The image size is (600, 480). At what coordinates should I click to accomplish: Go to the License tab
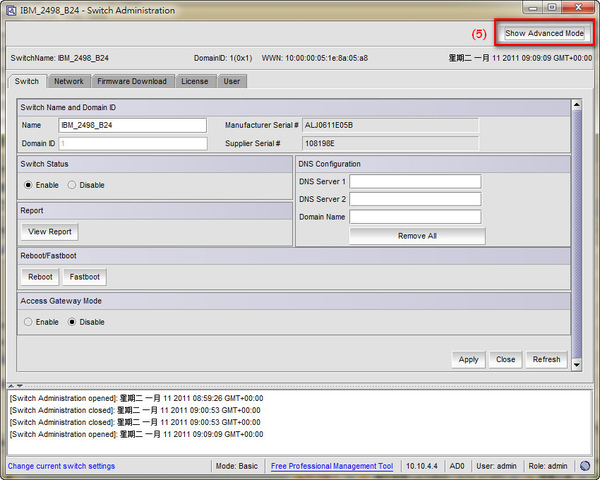pos(195,81)
